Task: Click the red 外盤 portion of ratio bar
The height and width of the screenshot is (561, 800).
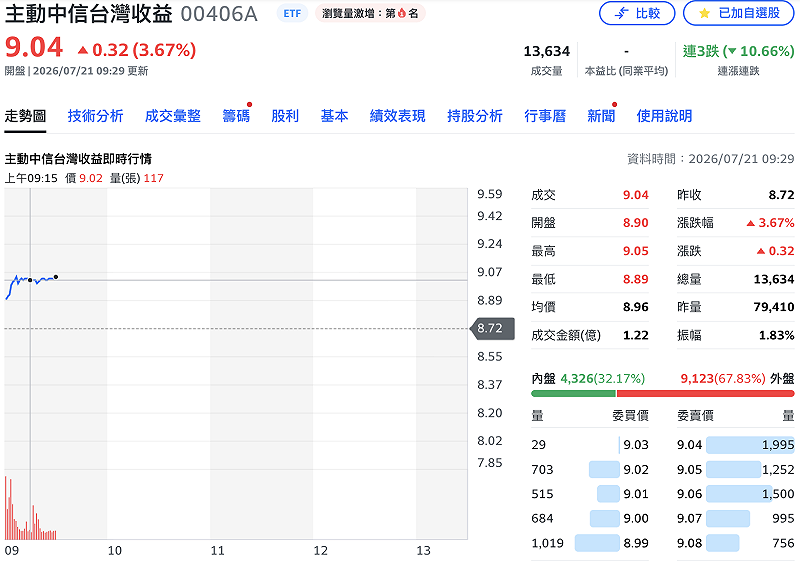Action: pyautogui.click(x=706, y=394)
